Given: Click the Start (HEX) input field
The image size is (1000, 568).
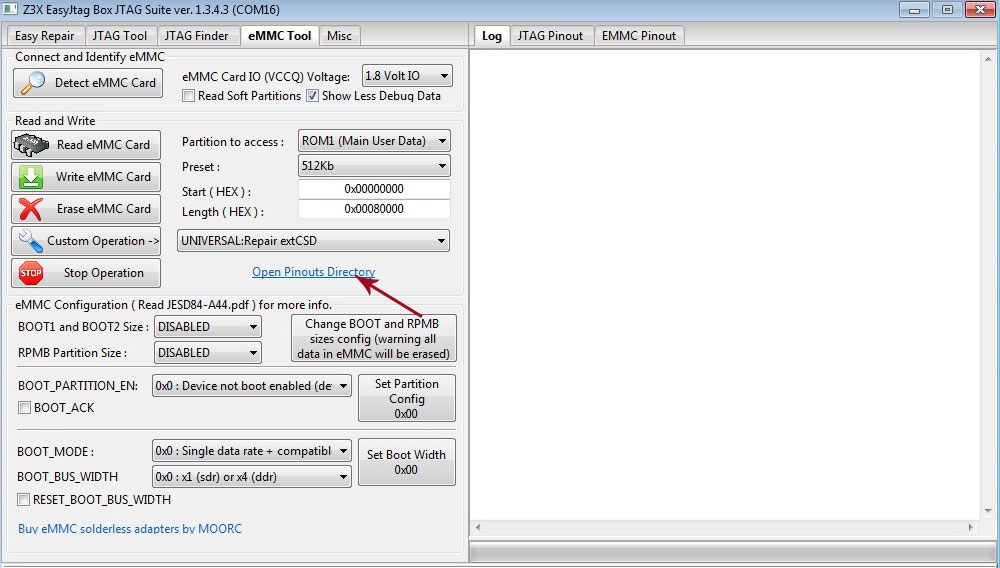Looking at the screenshot, I should [x=374, y=189].
